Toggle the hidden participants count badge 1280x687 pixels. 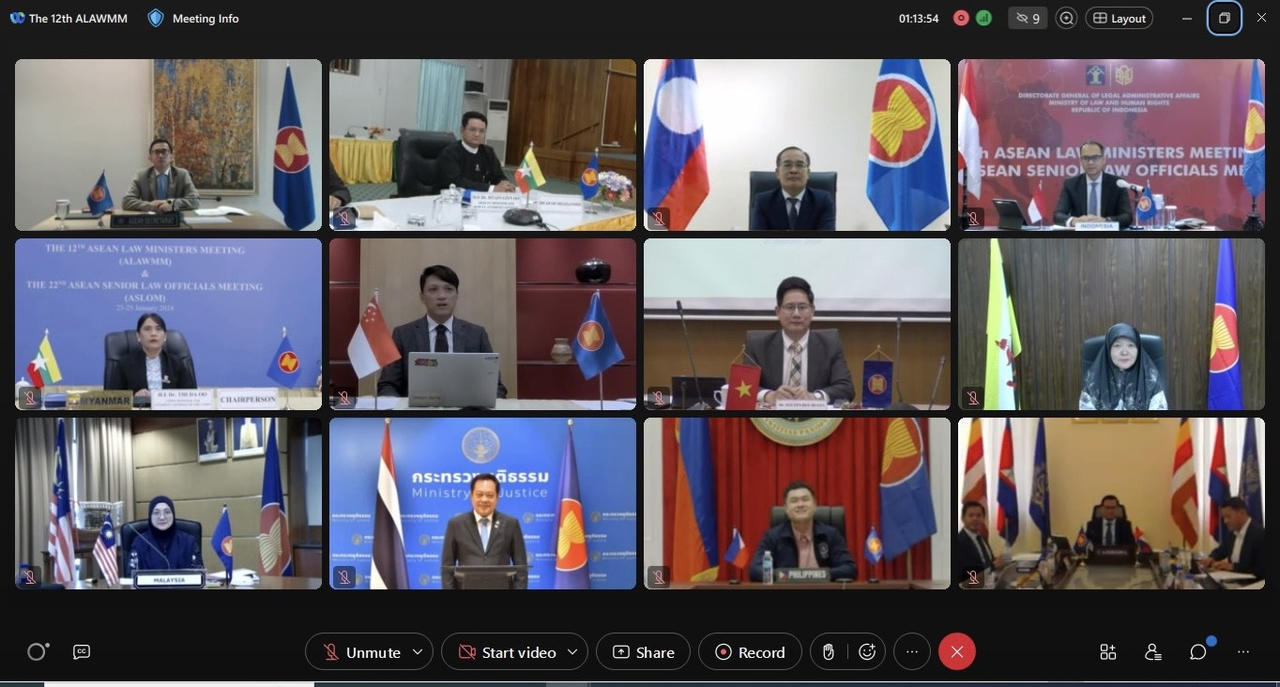click(x=1027, y=17)
